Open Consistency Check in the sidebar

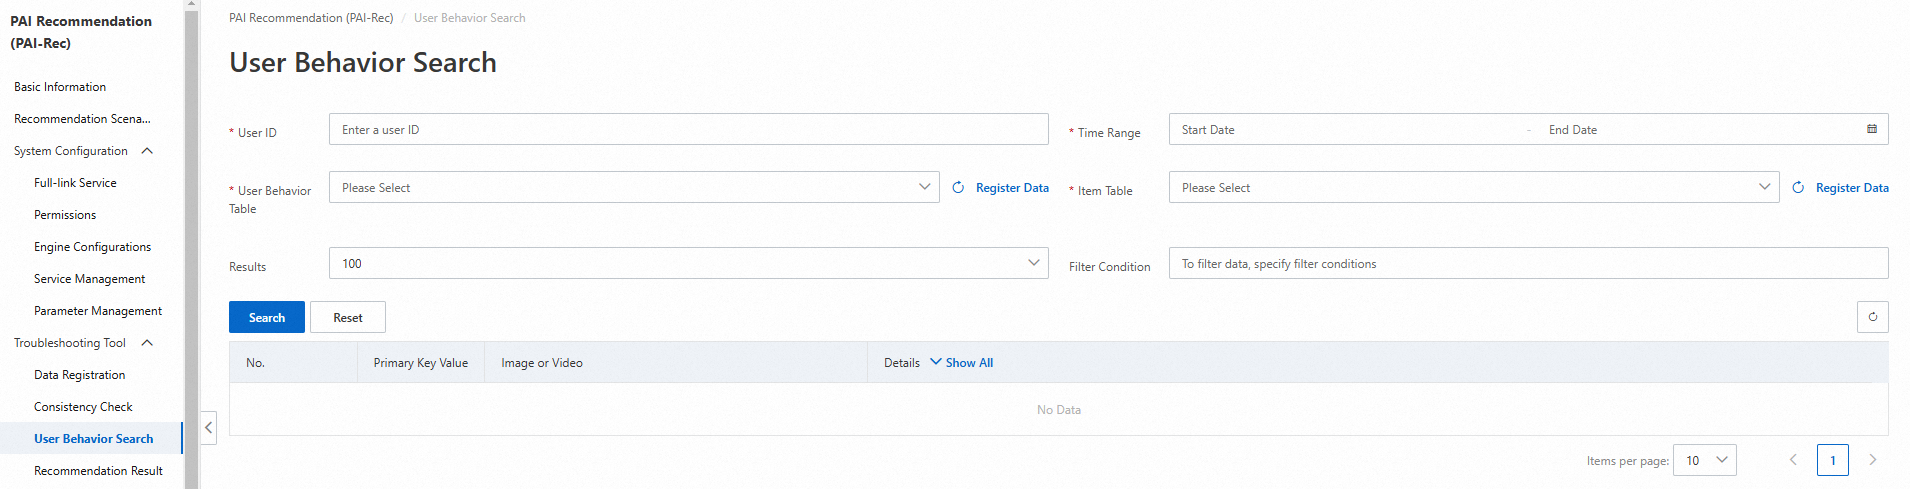(83, 407)
